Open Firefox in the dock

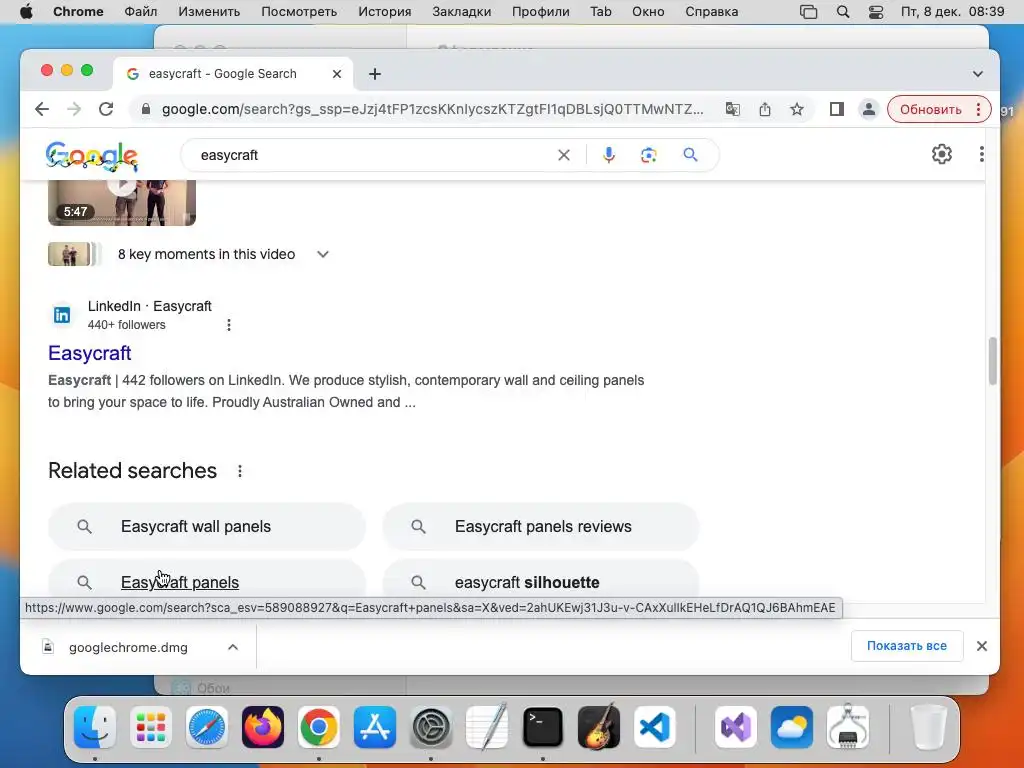(x=263, y=727)
